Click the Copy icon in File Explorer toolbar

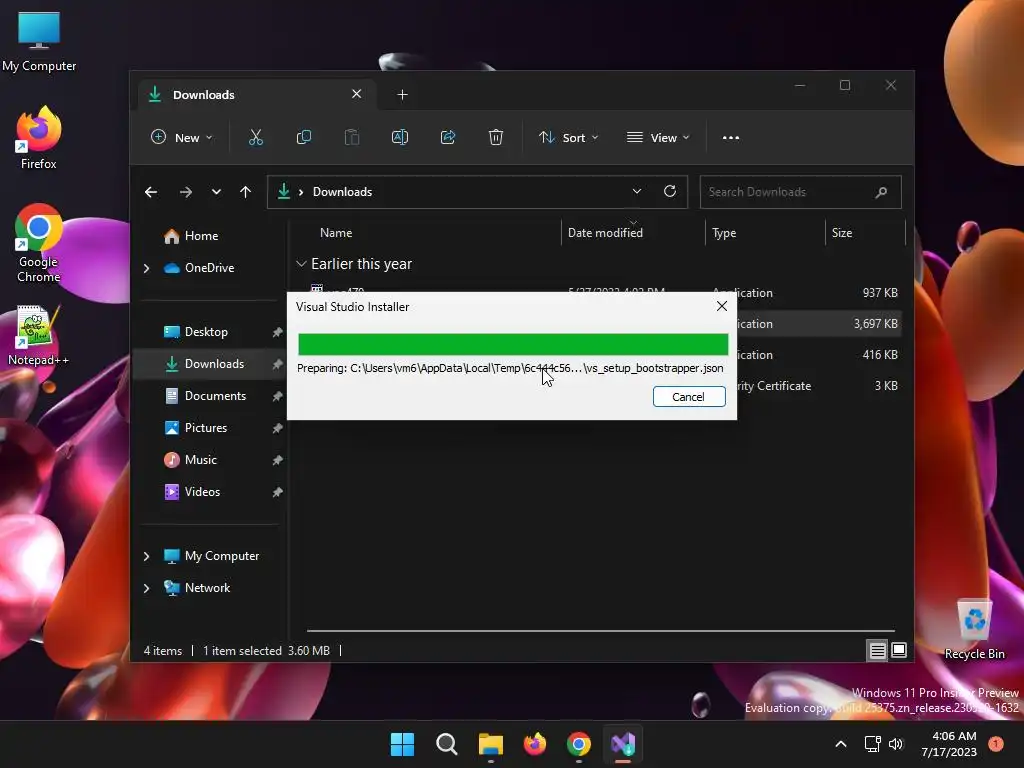click(x=304, y=137)
